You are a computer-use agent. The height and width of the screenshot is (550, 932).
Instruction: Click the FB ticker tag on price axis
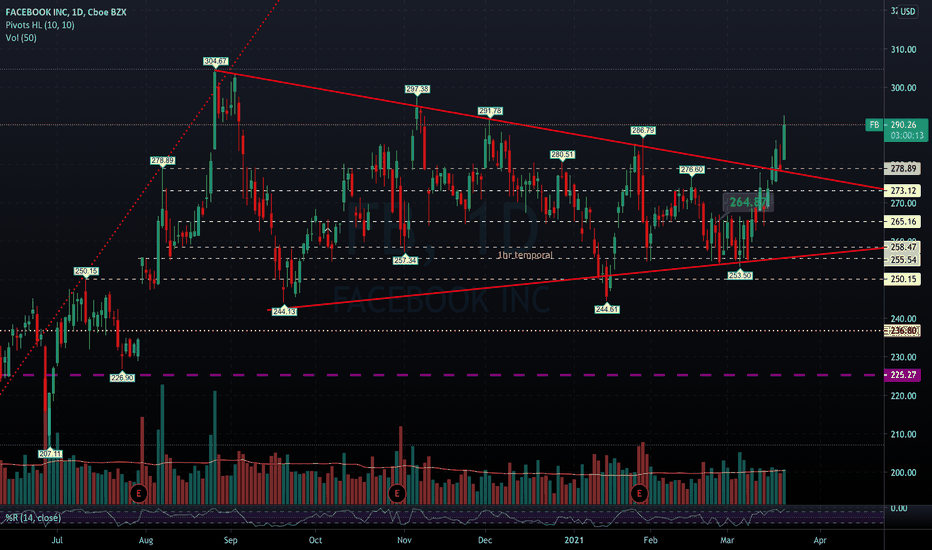(874, 125)
